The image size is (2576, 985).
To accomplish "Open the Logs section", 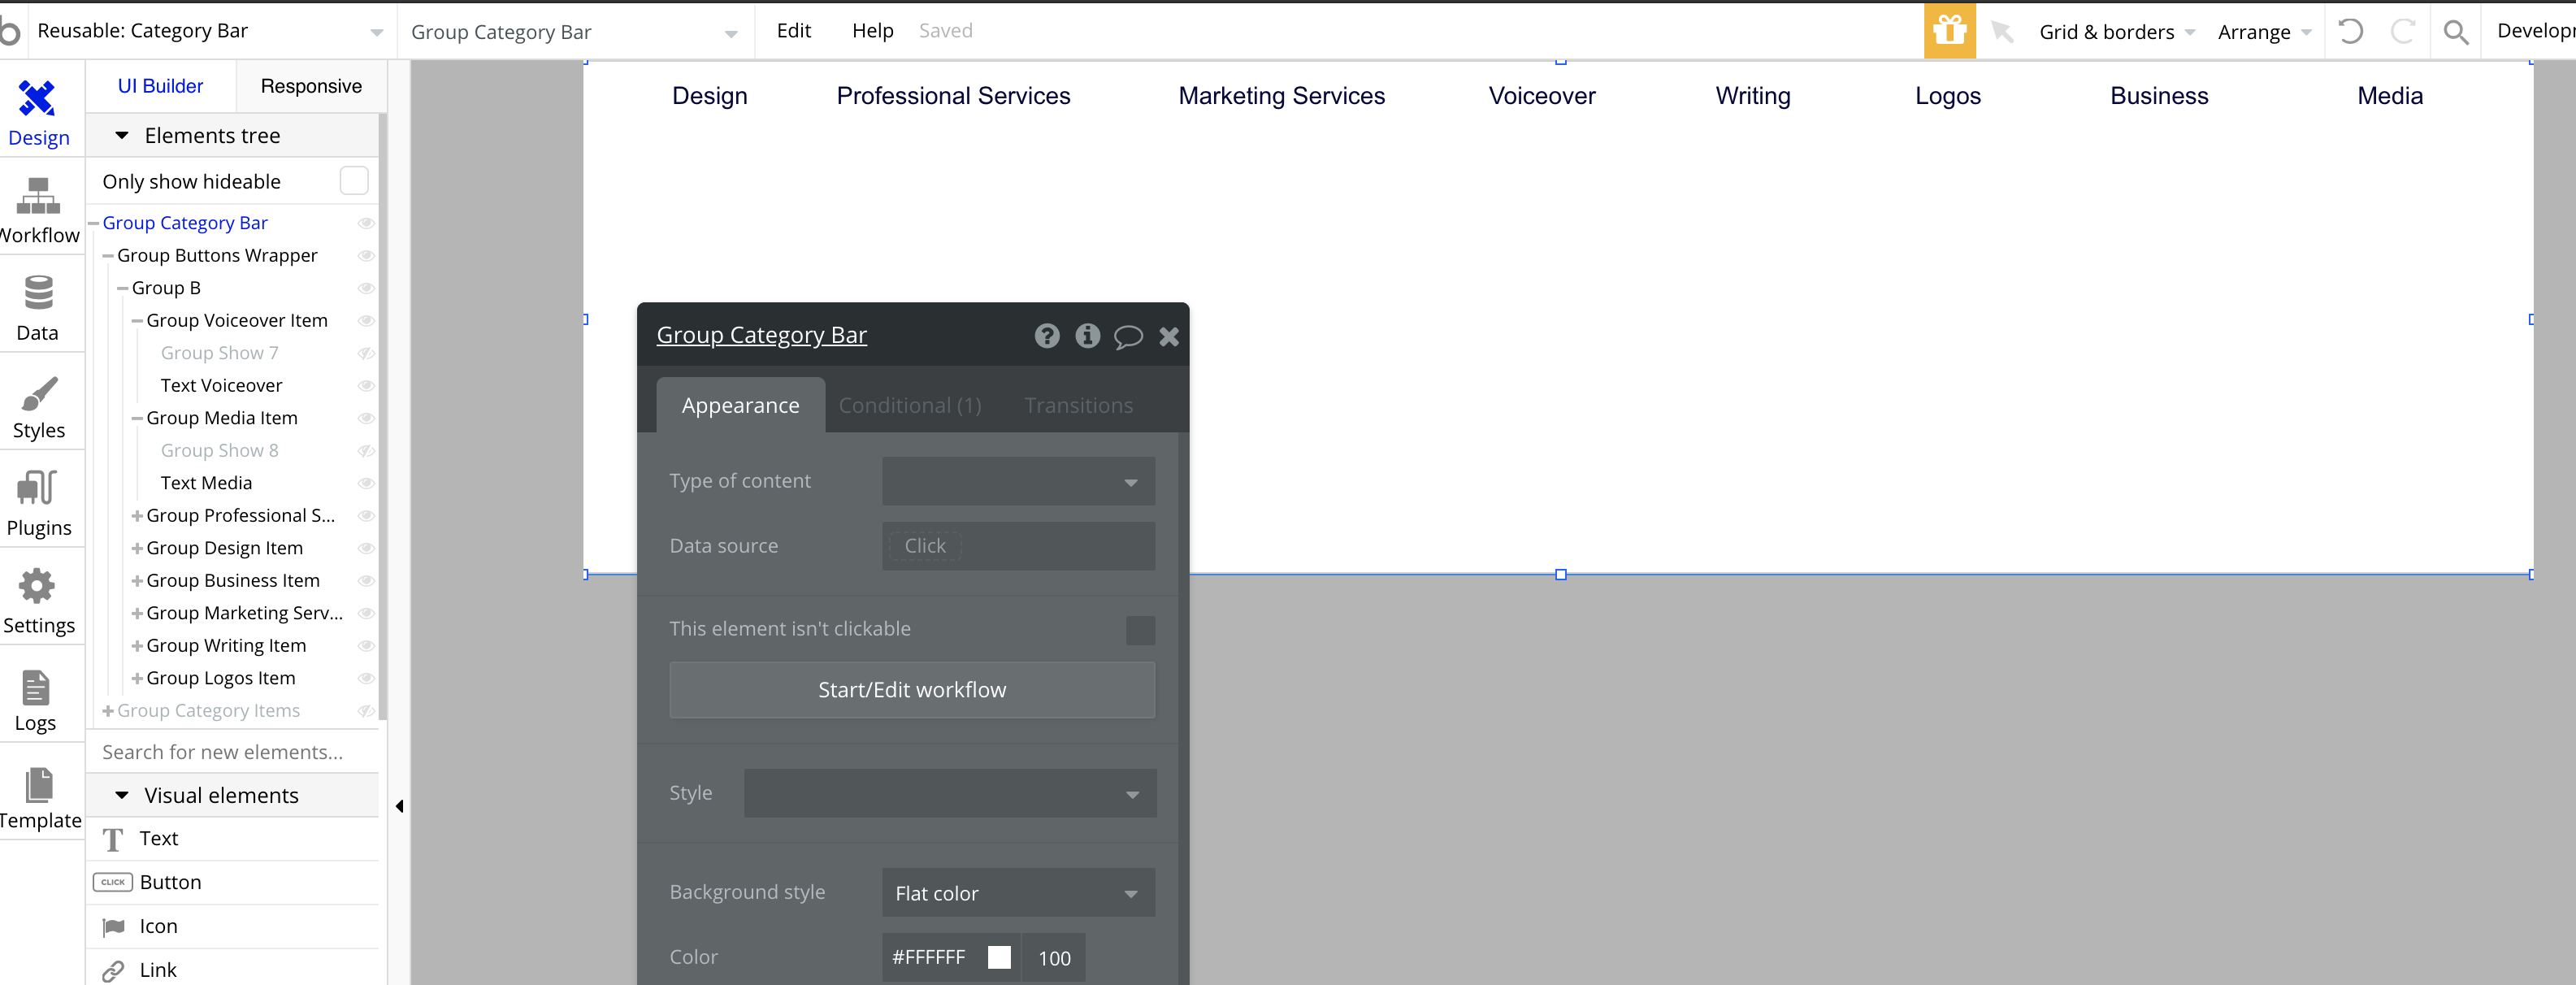I will (36, 699).
